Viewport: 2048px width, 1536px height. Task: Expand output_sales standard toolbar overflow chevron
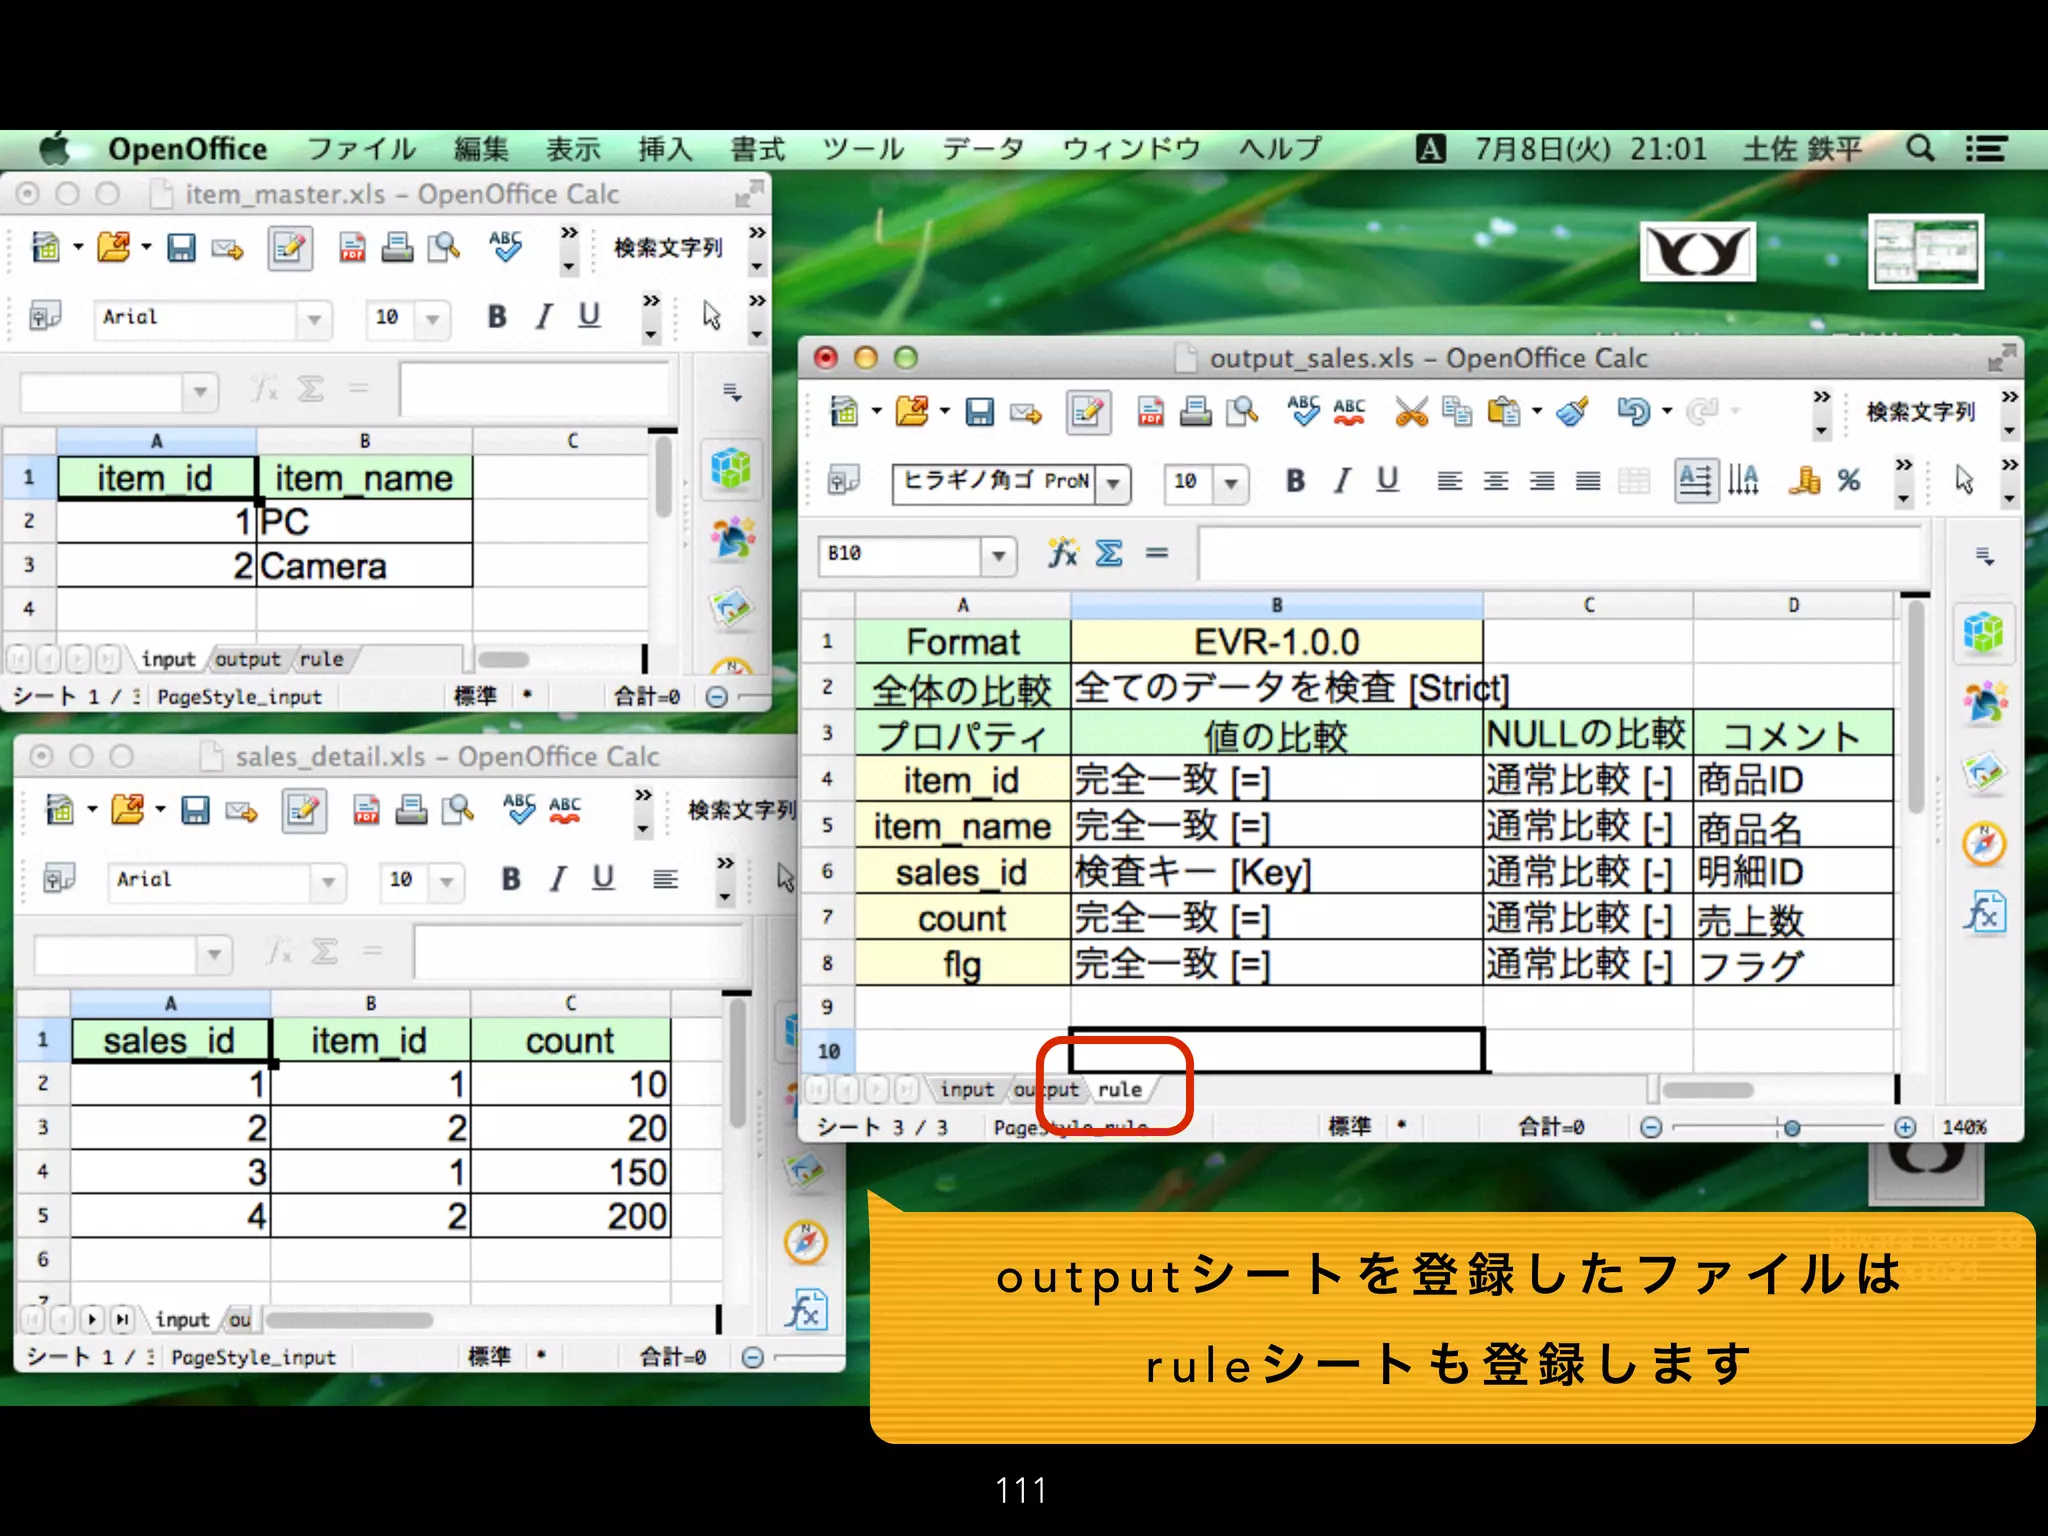click(x=1822, y=397)
